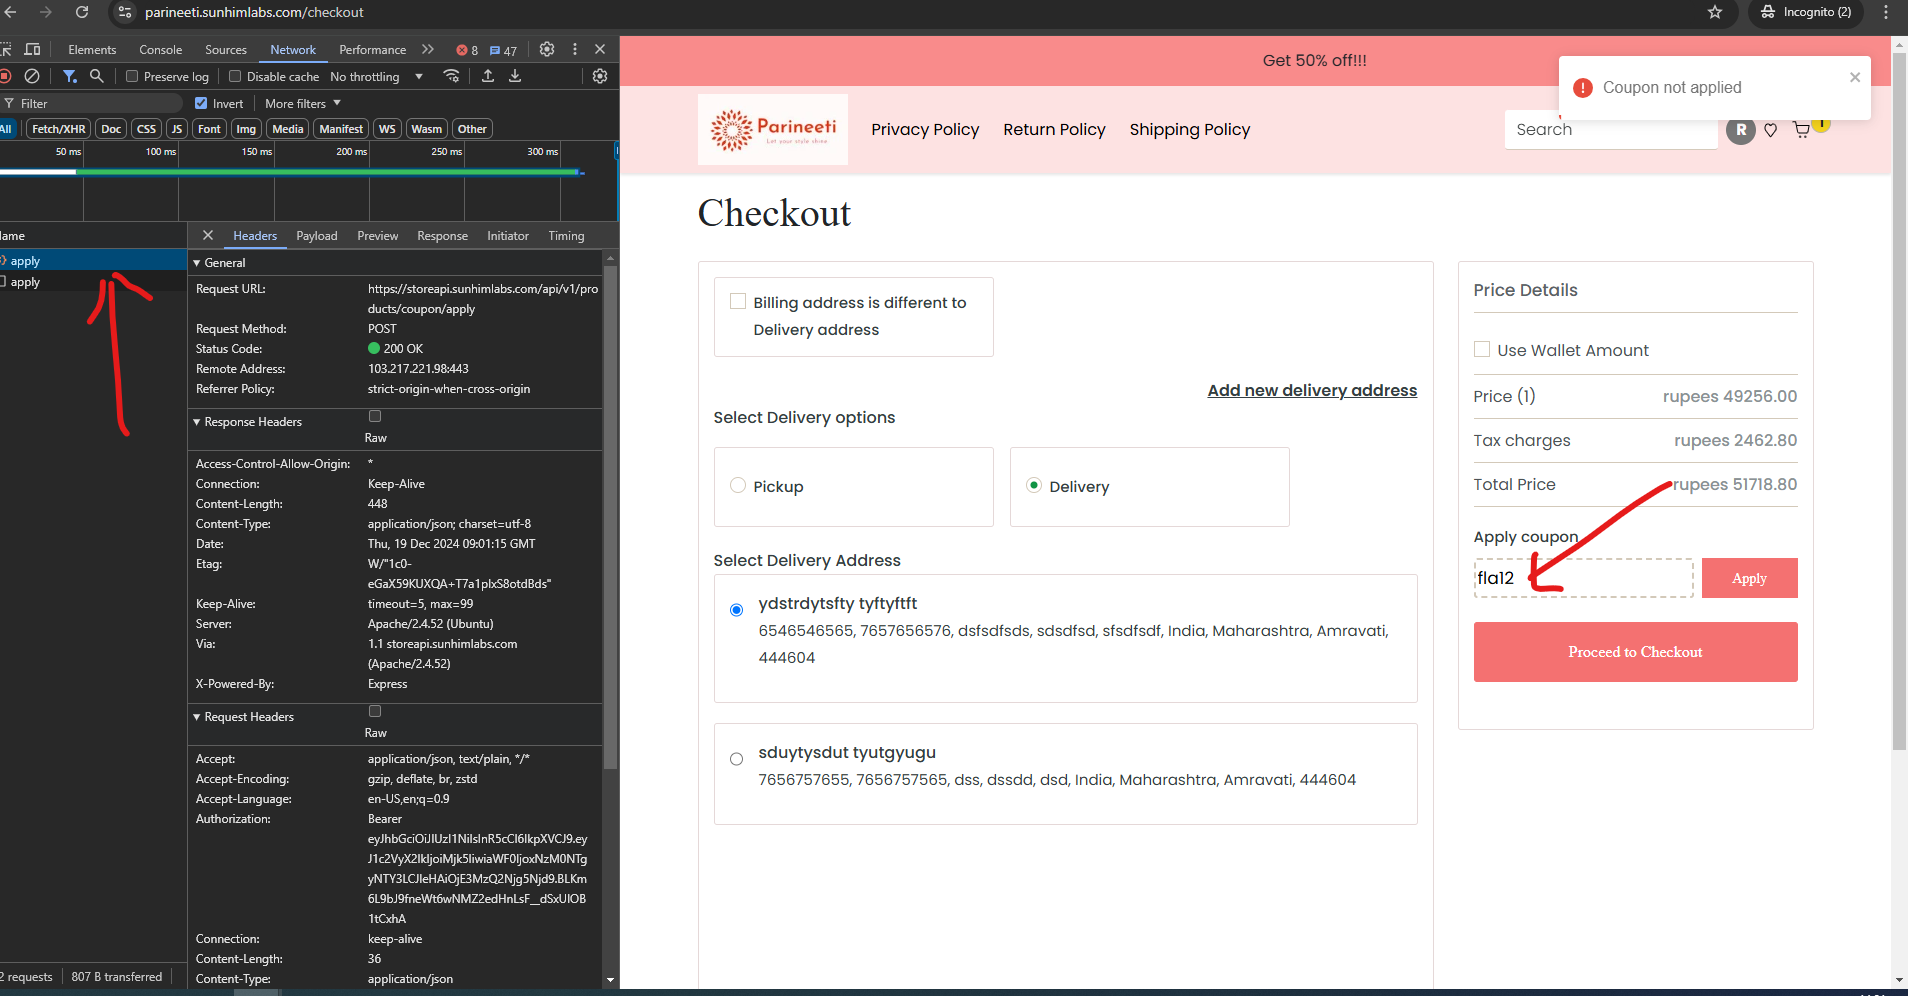Select Pickup delivery option
Image resolution: width=1908 pixels, height=996 pixels.
pyautogui.click(x=738, y=485)
